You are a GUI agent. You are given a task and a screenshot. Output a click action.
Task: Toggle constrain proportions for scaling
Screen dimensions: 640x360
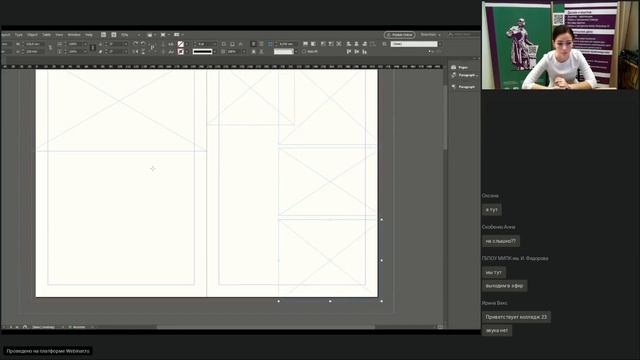point(93,48)
